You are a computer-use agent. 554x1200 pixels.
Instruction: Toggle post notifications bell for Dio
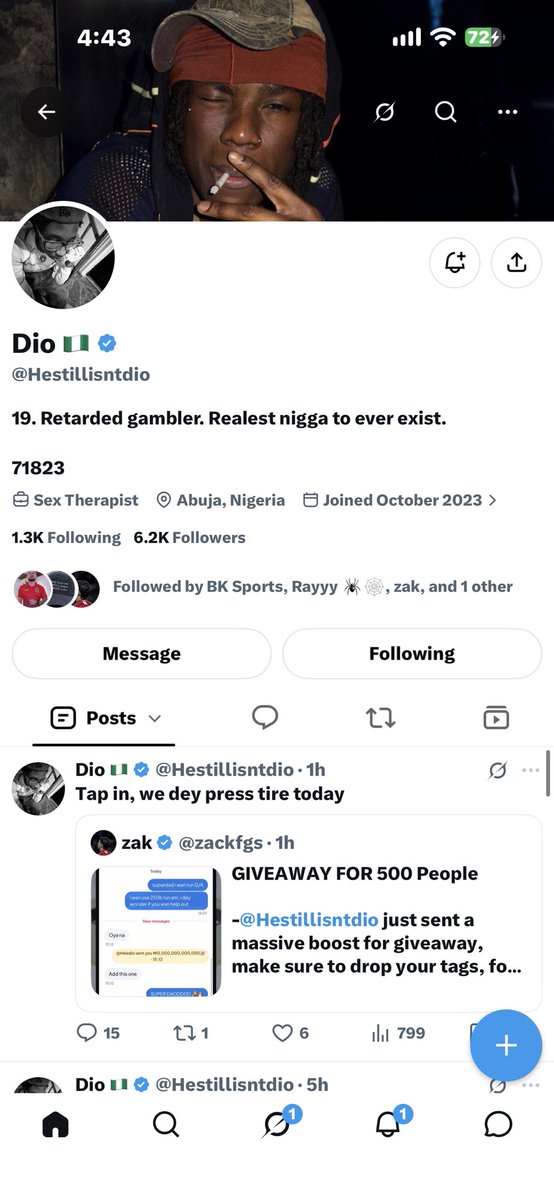(455, 262)
